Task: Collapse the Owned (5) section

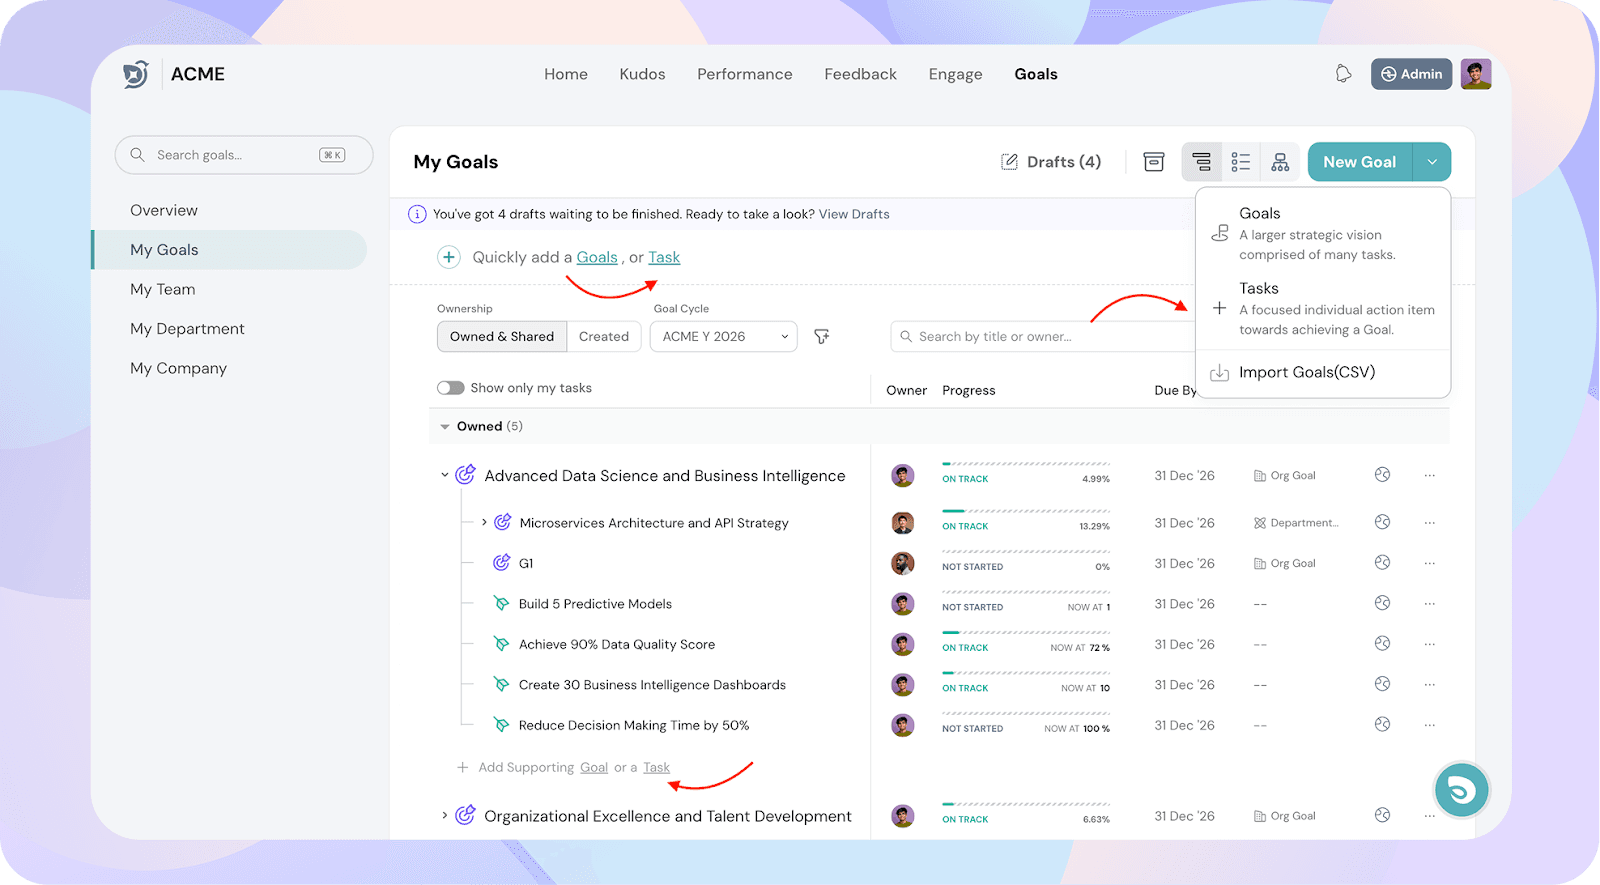Action: pyautogui.click(x=445, y=427)
